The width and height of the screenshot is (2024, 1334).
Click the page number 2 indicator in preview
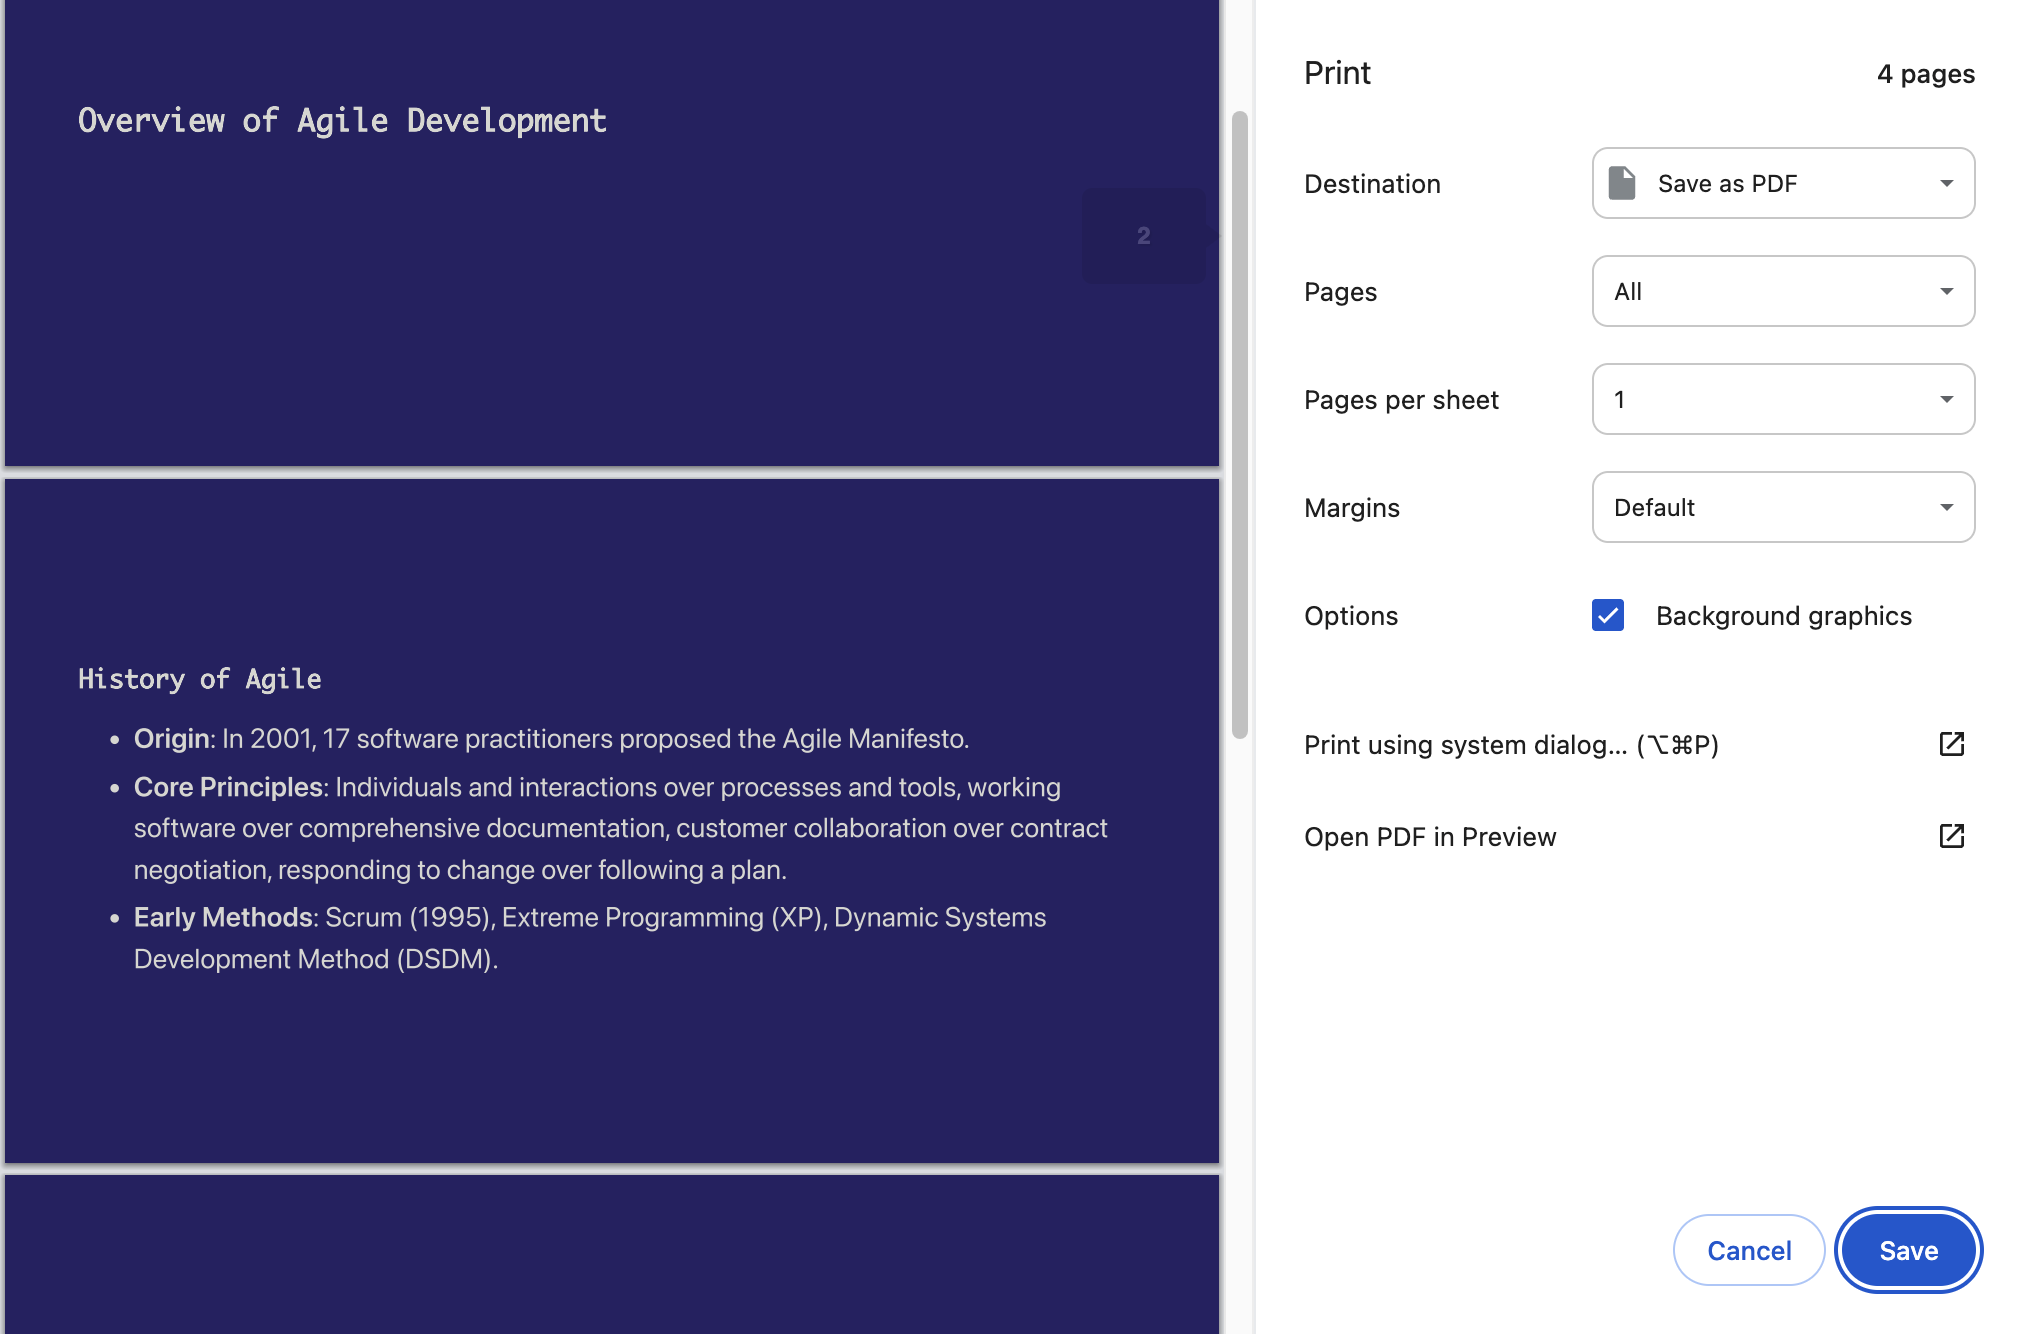tap(1143, 236)
